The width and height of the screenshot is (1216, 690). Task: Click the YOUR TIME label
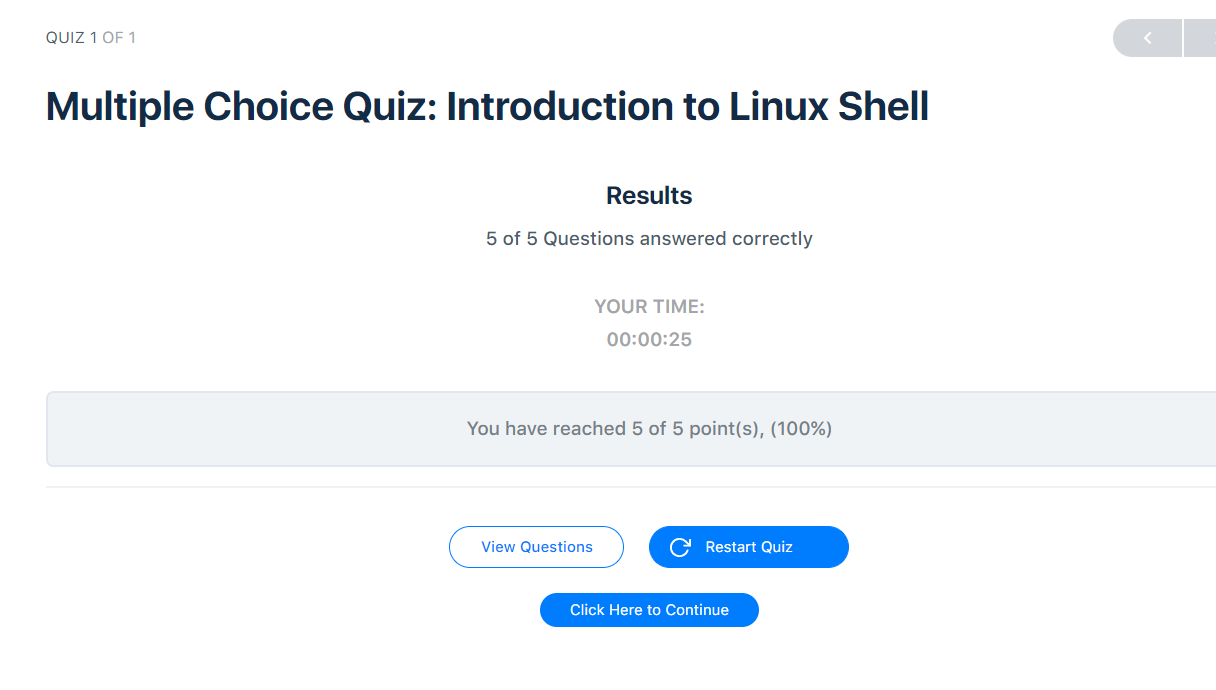point(649,307)
